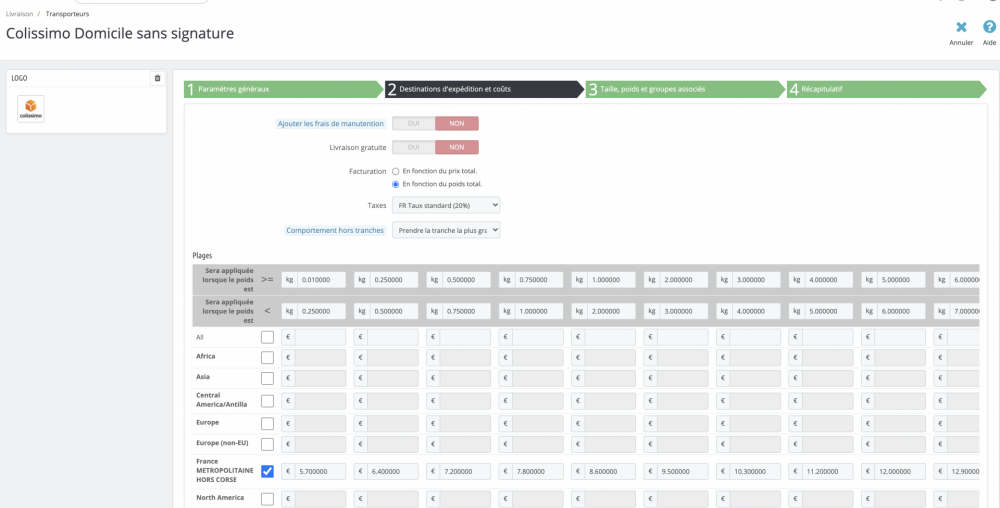Viewport: 1000px width, 508px height.
Task: Check the Europe (non-EU) checkbox
Action: [x=267, y=444]
